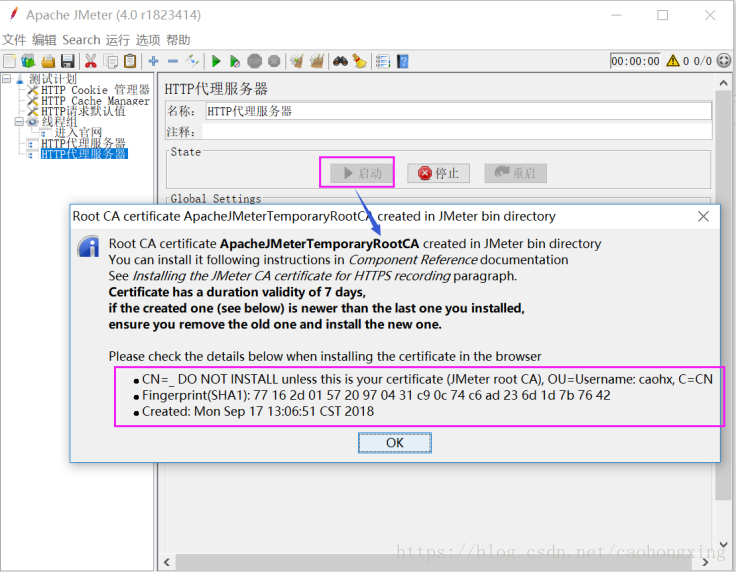The height and width of the screenshot is (572, 737).
Task: Click the 注释 comments input field
Action: pyautogui.click(x=457, y=131)
